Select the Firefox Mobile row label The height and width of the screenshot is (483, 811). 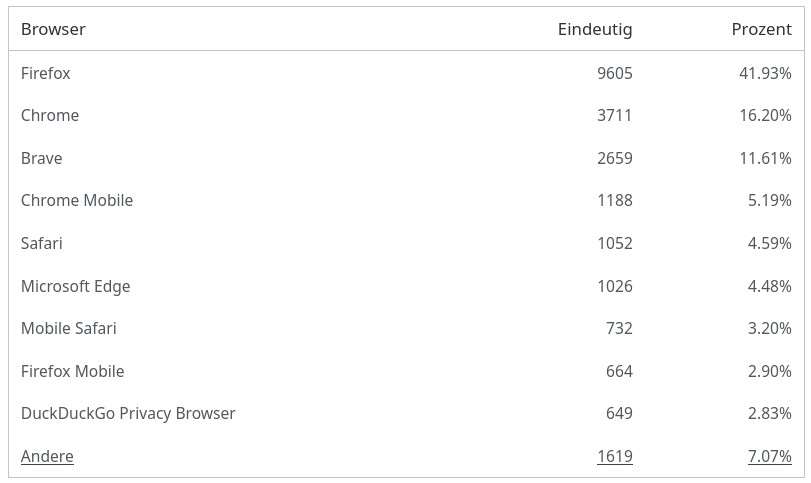73,371
